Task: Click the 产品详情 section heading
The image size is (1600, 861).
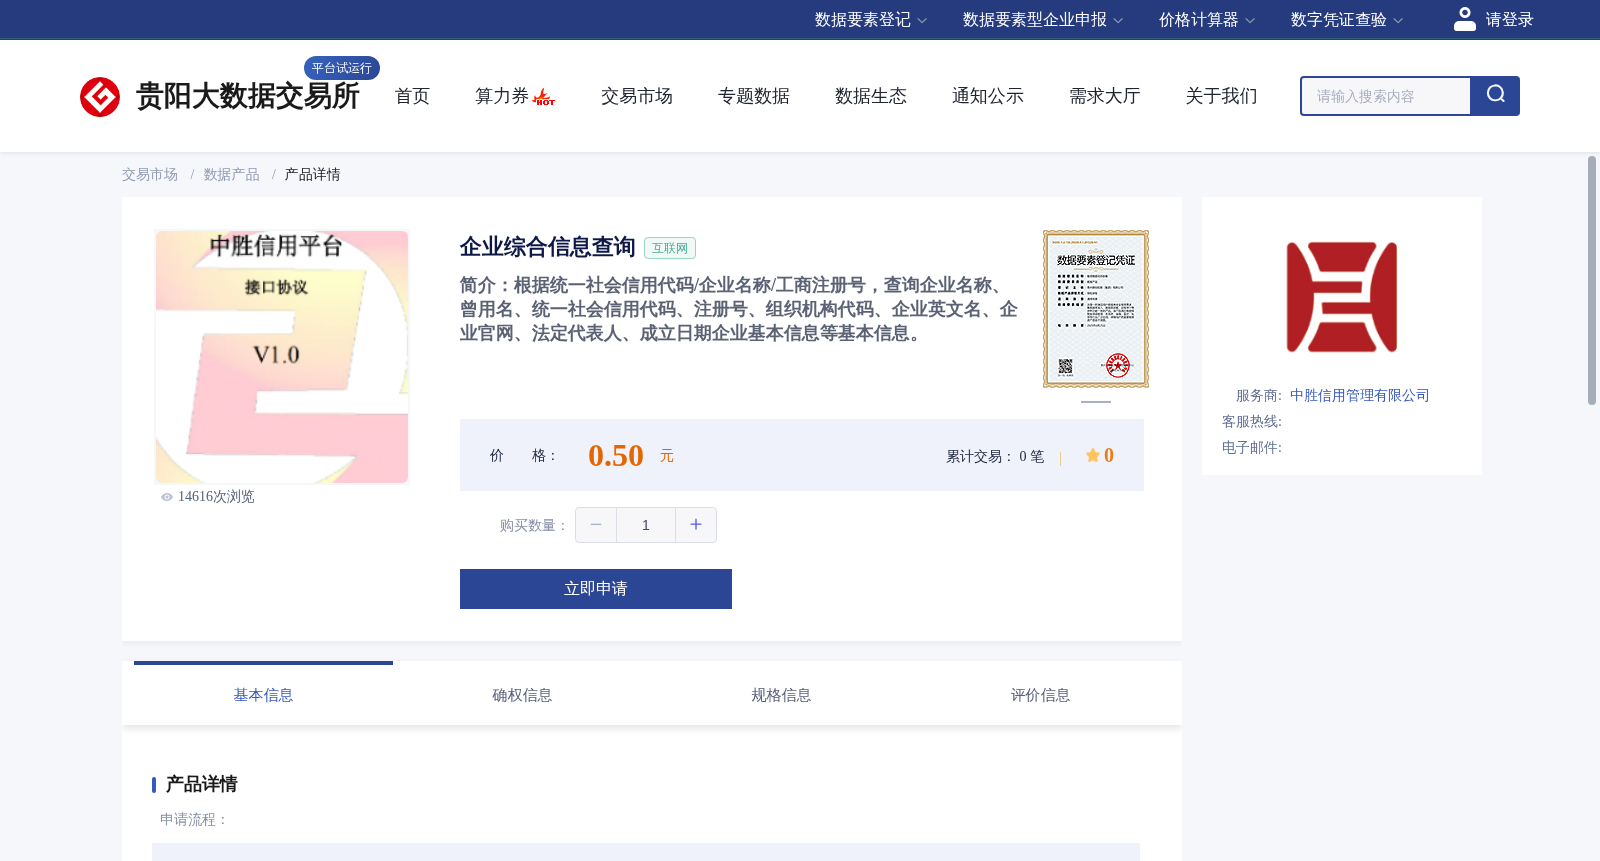Action: 201,784
